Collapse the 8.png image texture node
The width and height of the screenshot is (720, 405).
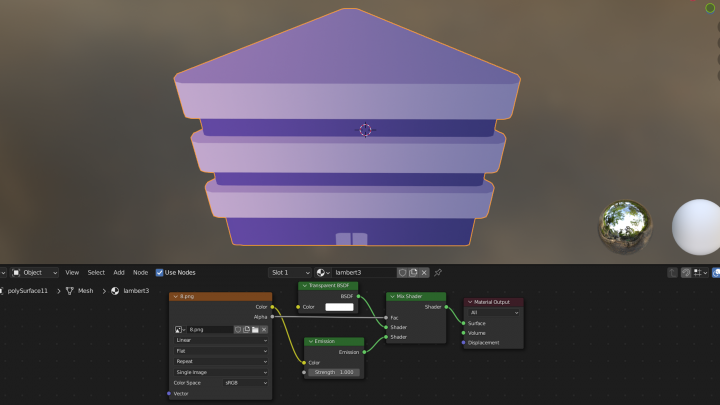175,297
